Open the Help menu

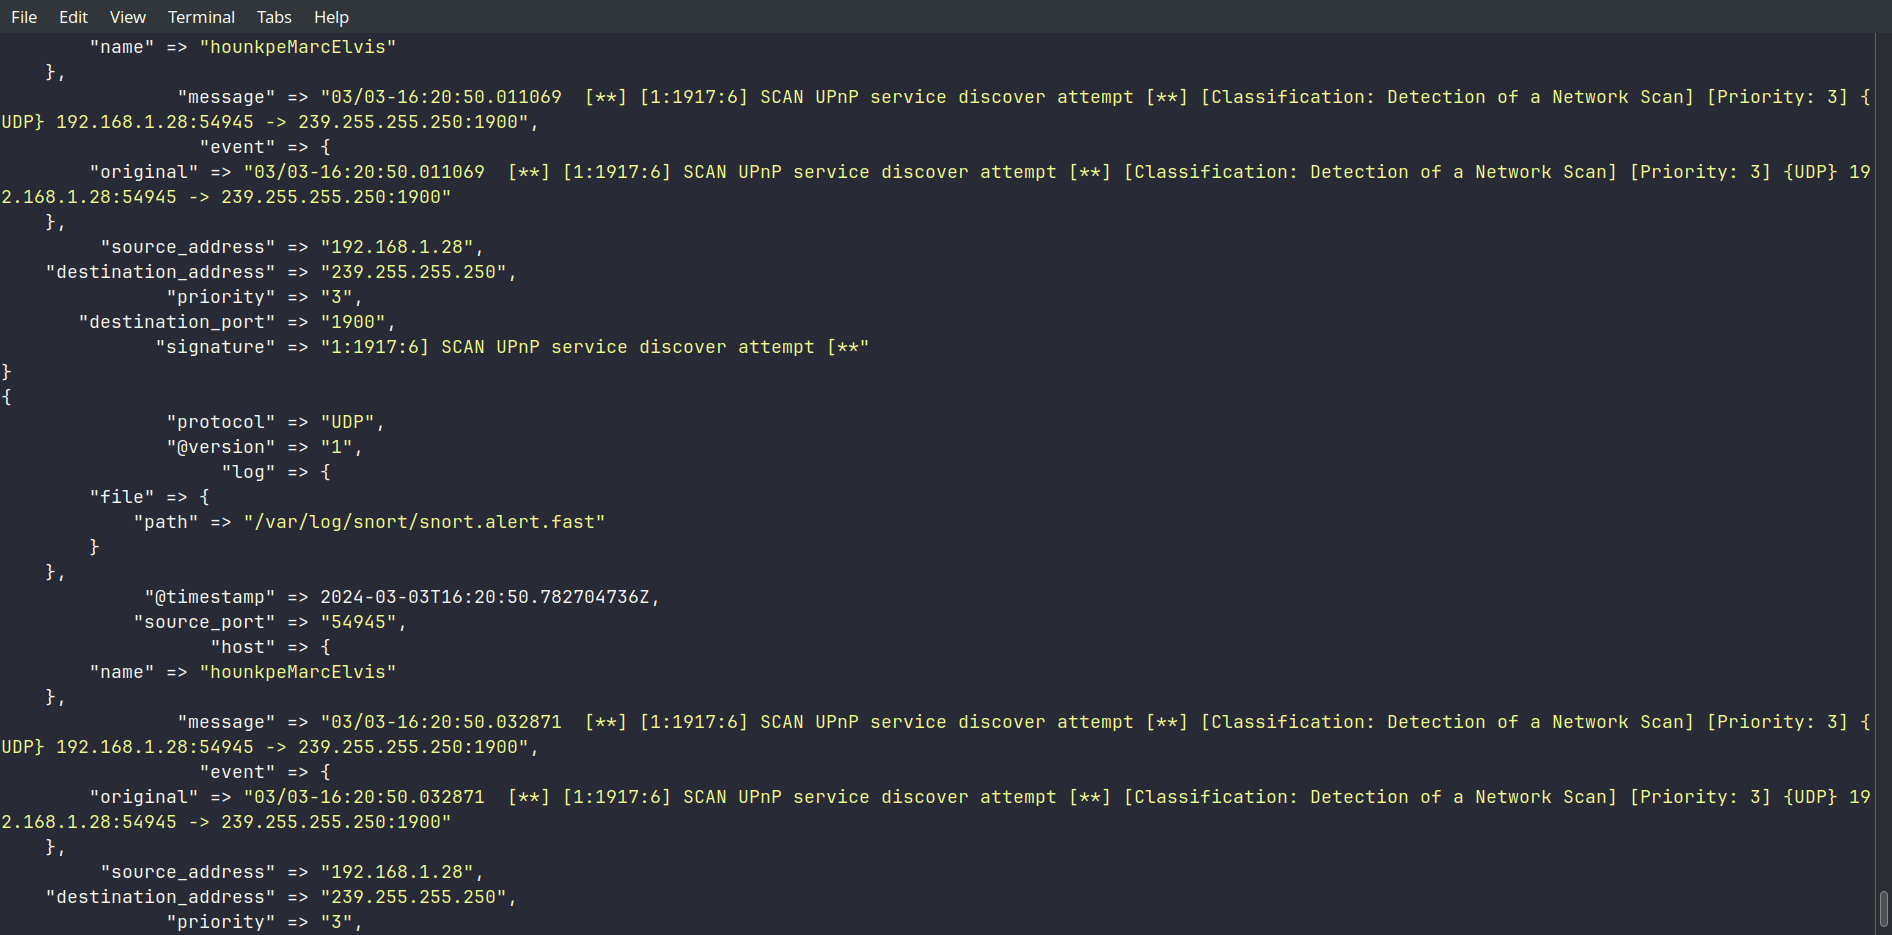click(x=331, y=17)
